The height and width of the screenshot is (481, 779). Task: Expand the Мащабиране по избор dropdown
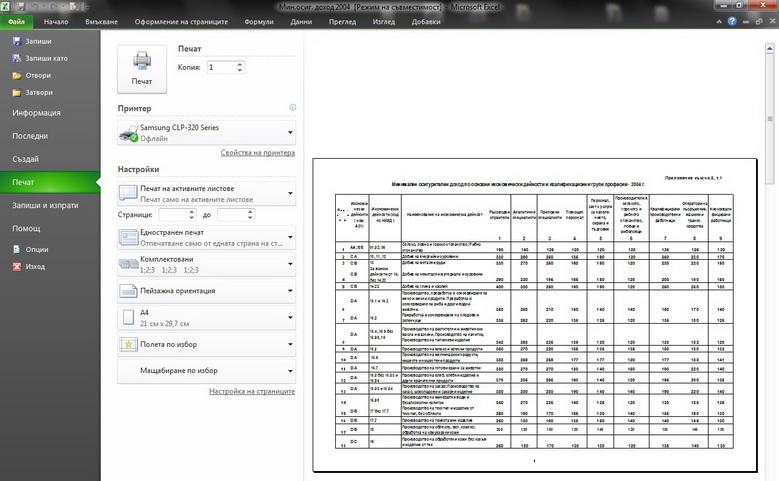pyautogui.click(x=207, y=371)
